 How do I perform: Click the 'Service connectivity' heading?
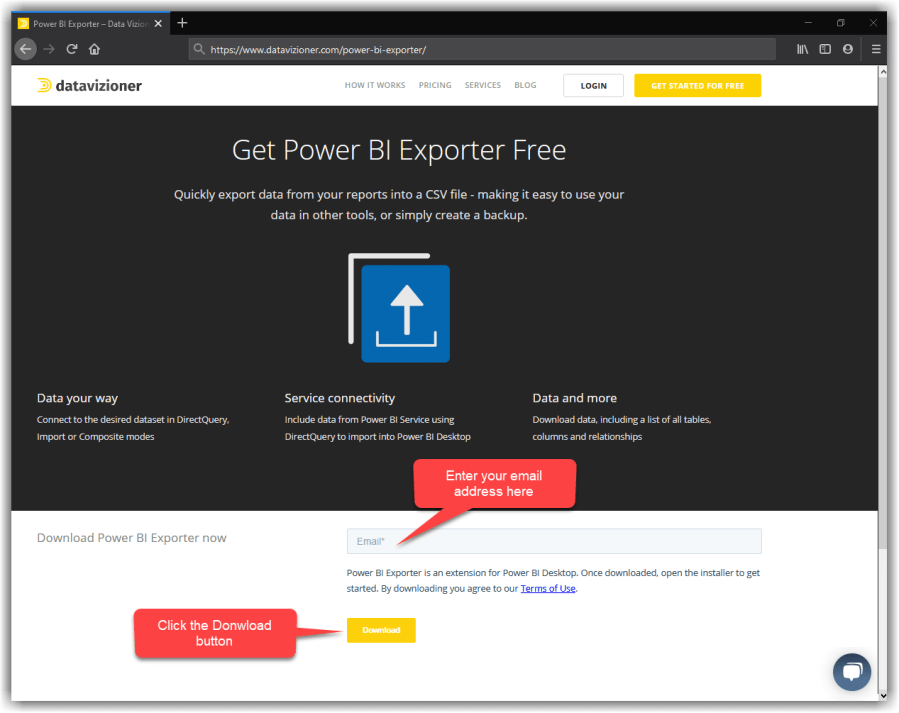click(339, 398)
